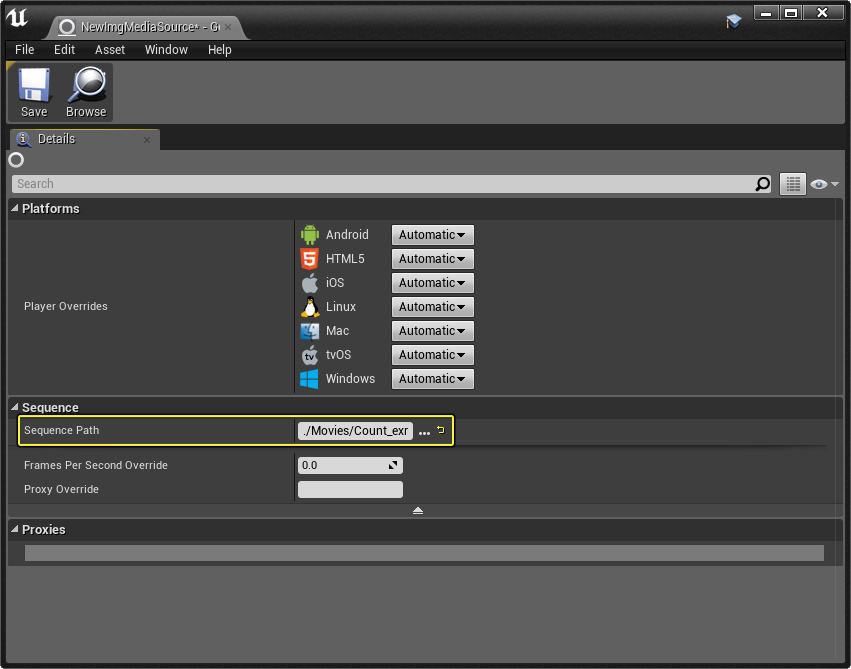Screen dimensions: 851x669
Task: Open the Window menu
Action: [x=166, y=49]
